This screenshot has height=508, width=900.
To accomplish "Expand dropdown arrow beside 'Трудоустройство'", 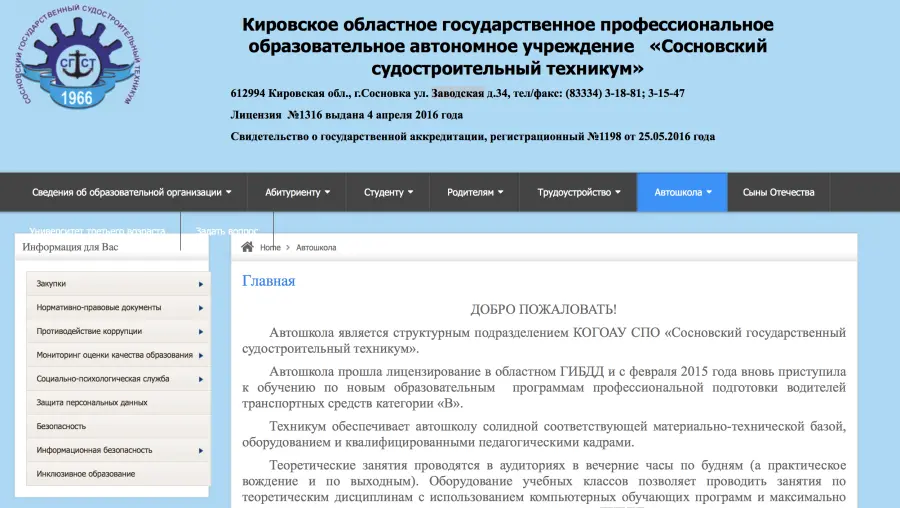I will click(x=618, y=192).
